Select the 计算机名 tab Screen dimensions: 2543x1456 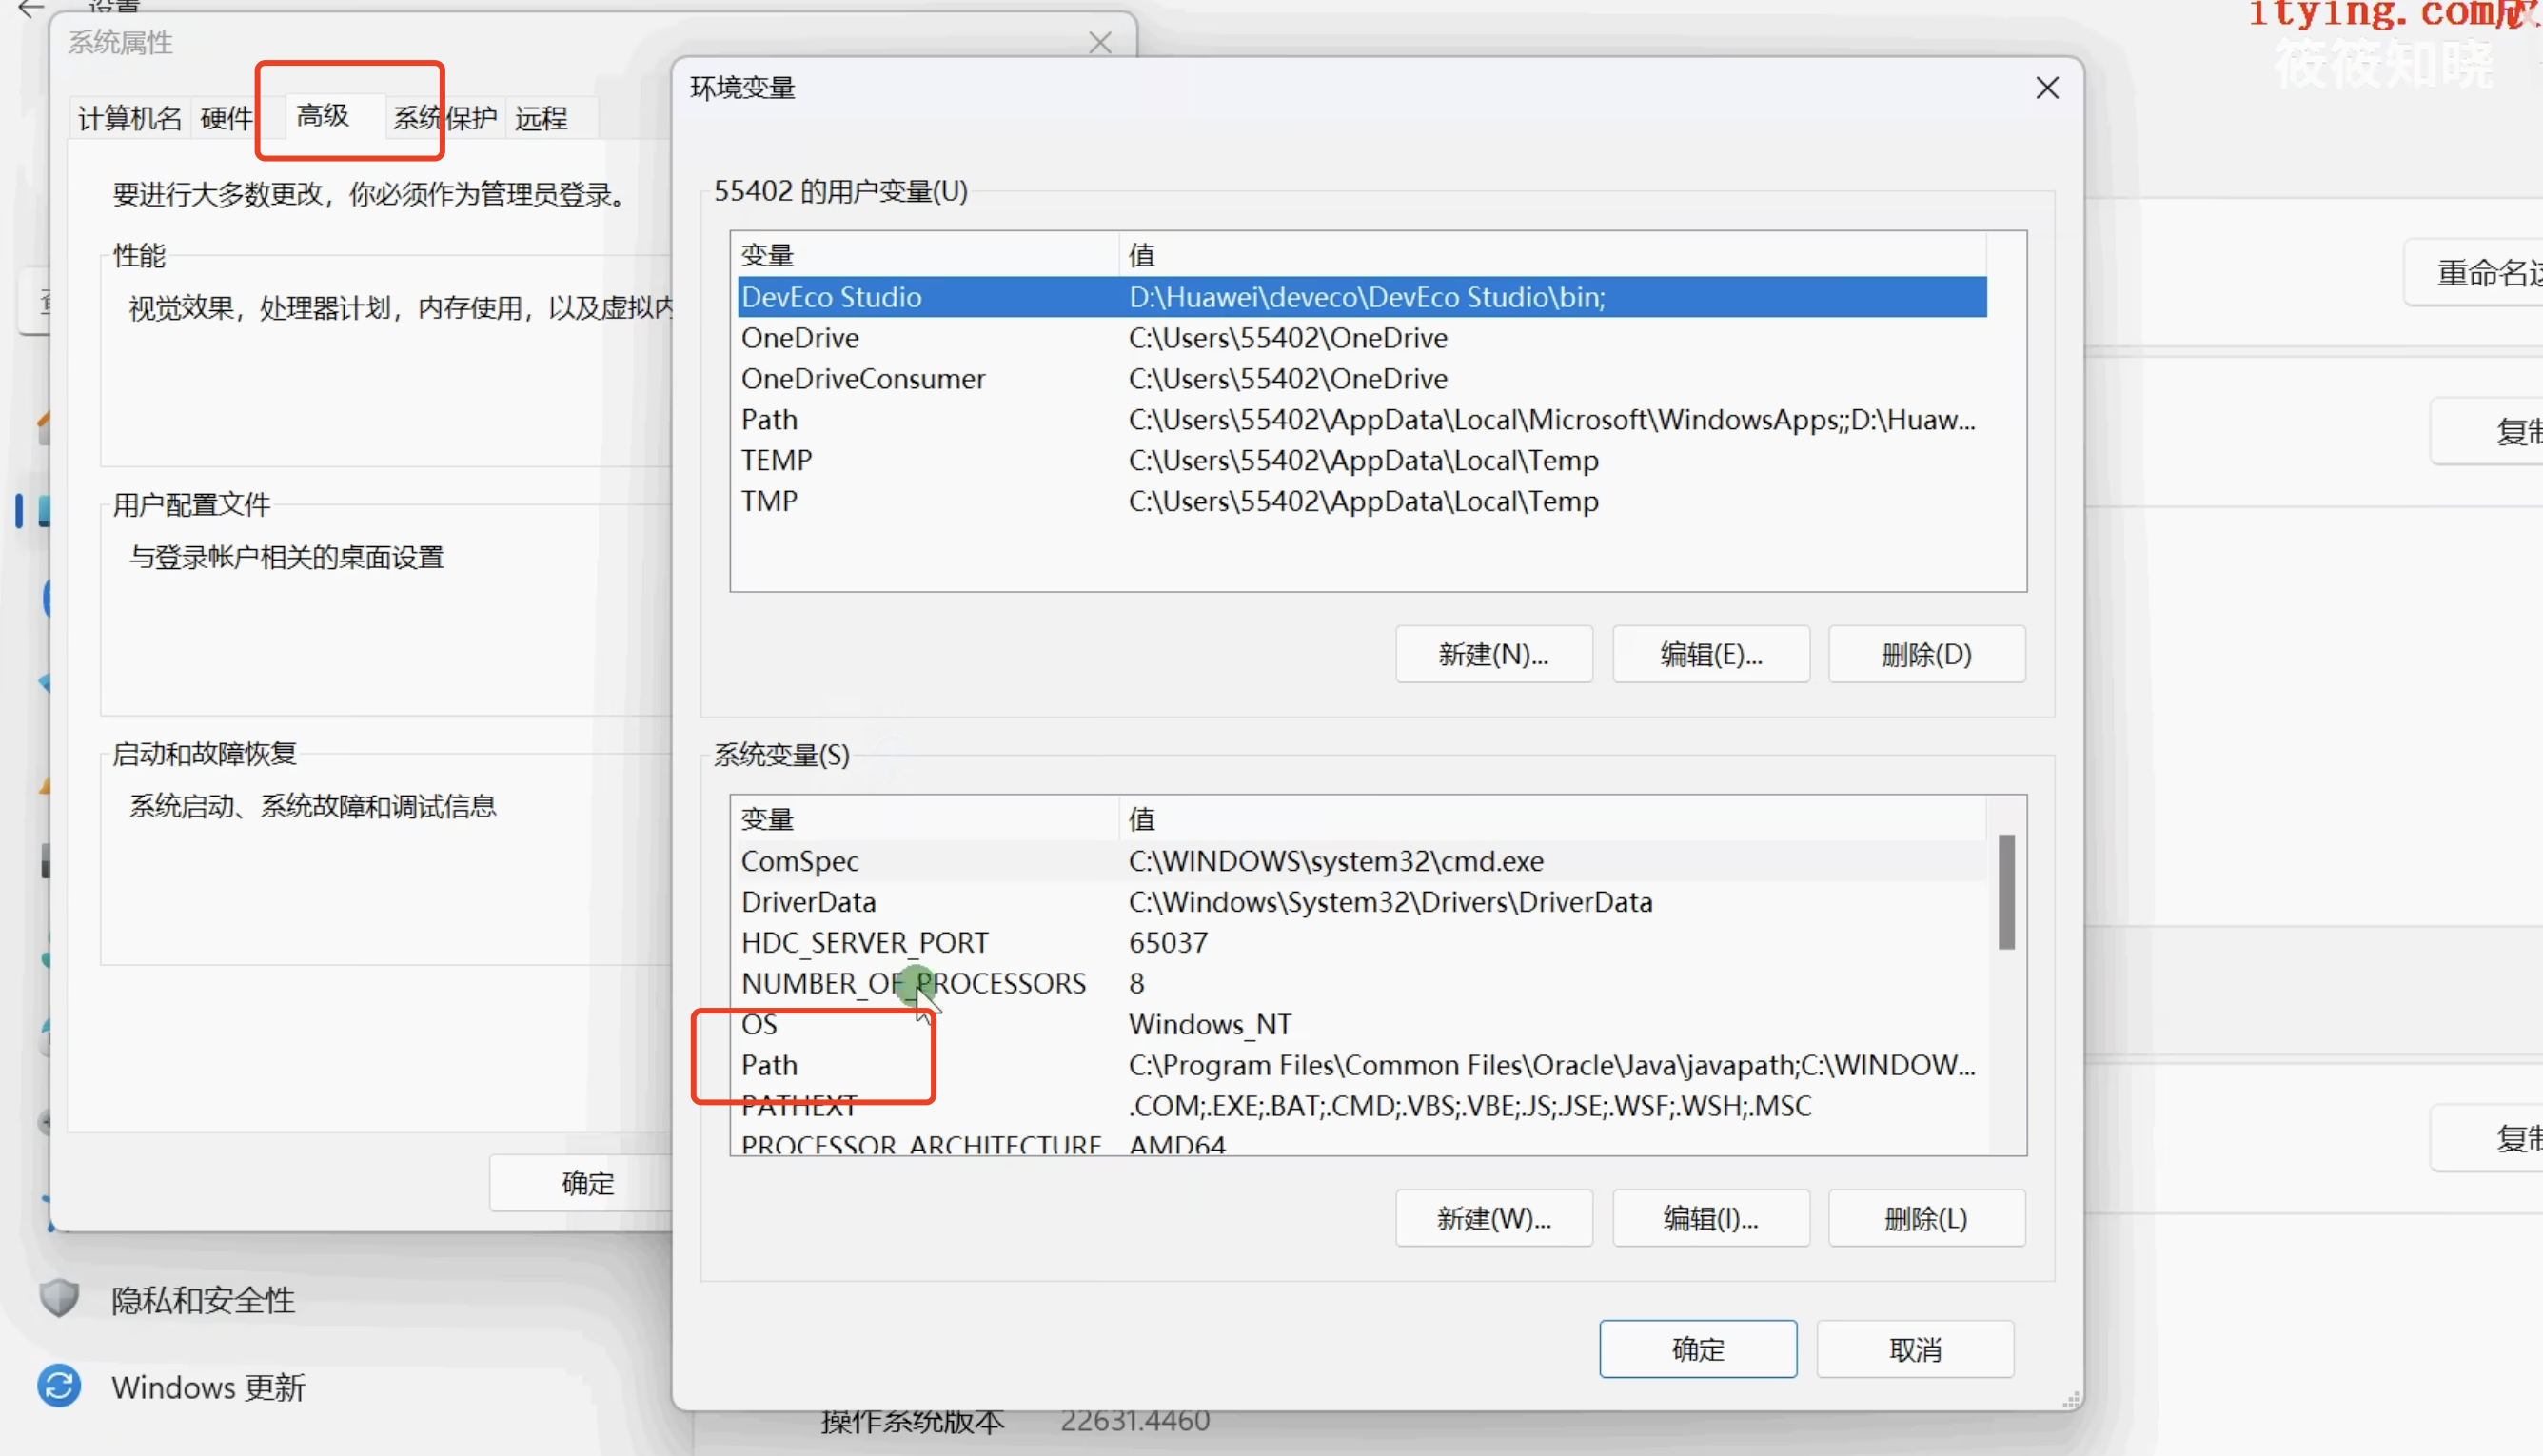130,118
